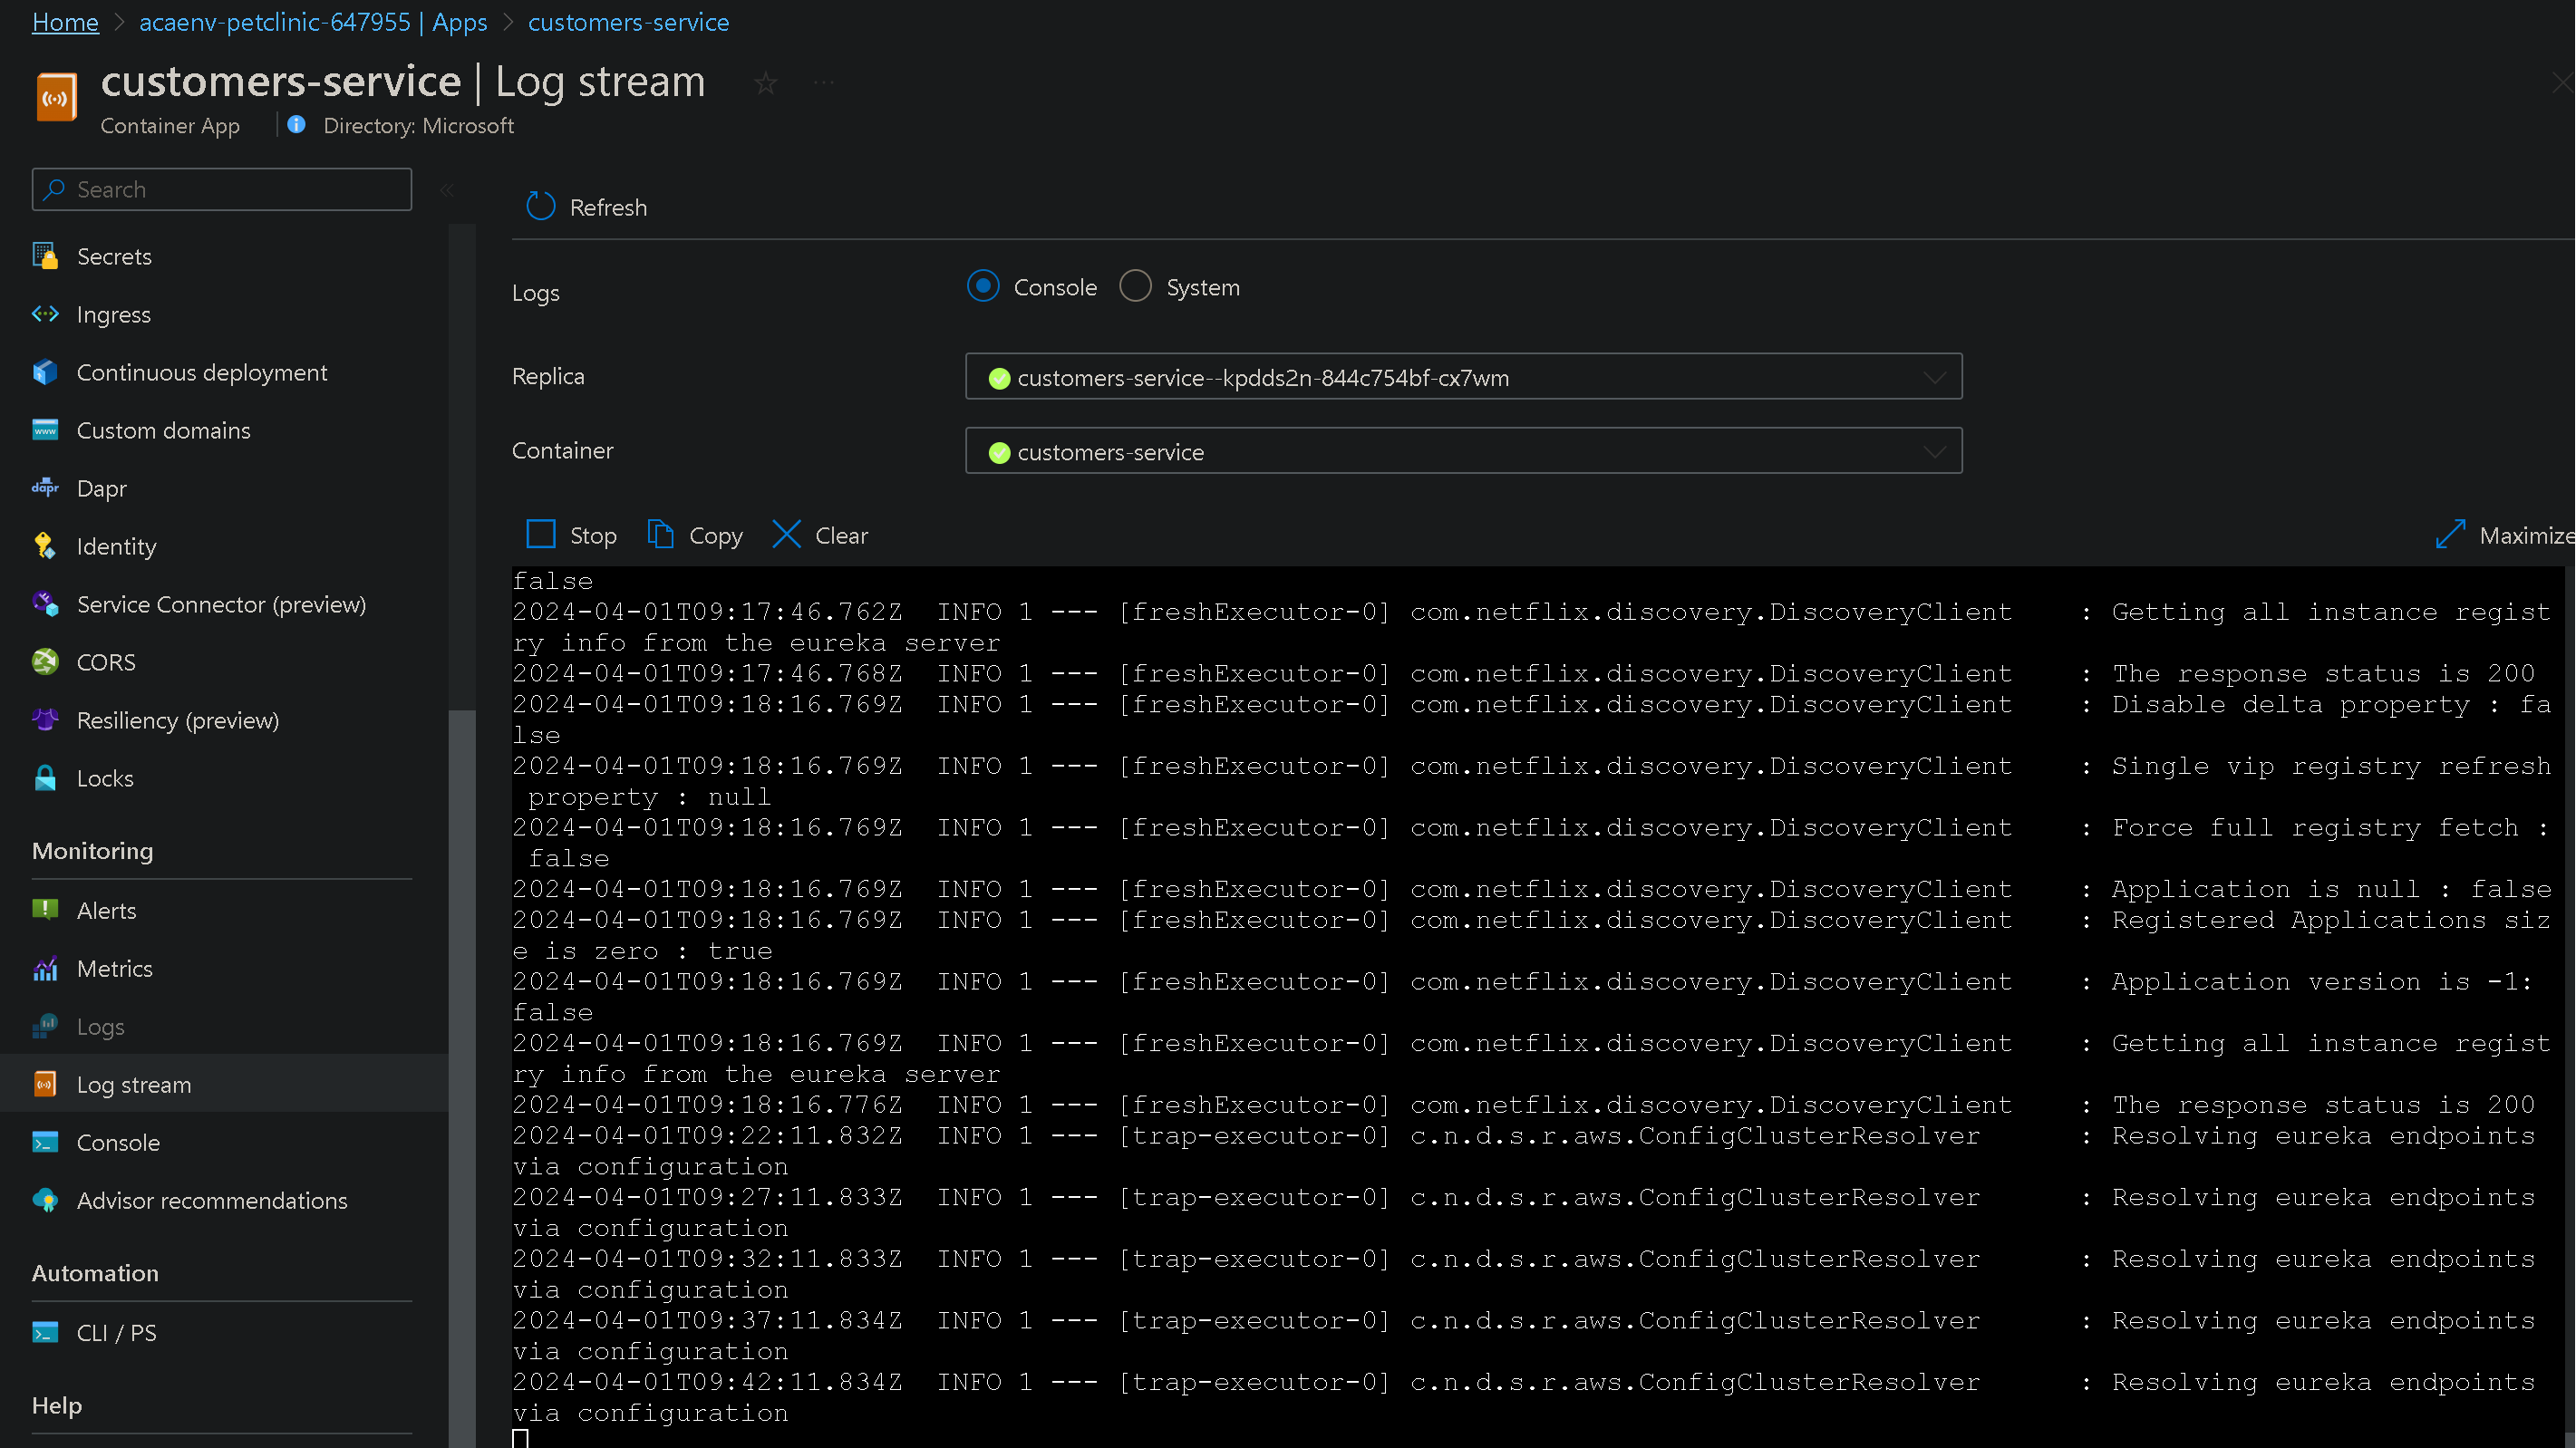This screenshot has width=2576, height=1448.
Task: Select the Console menu item in sidebar
Action: point(117,1140)
